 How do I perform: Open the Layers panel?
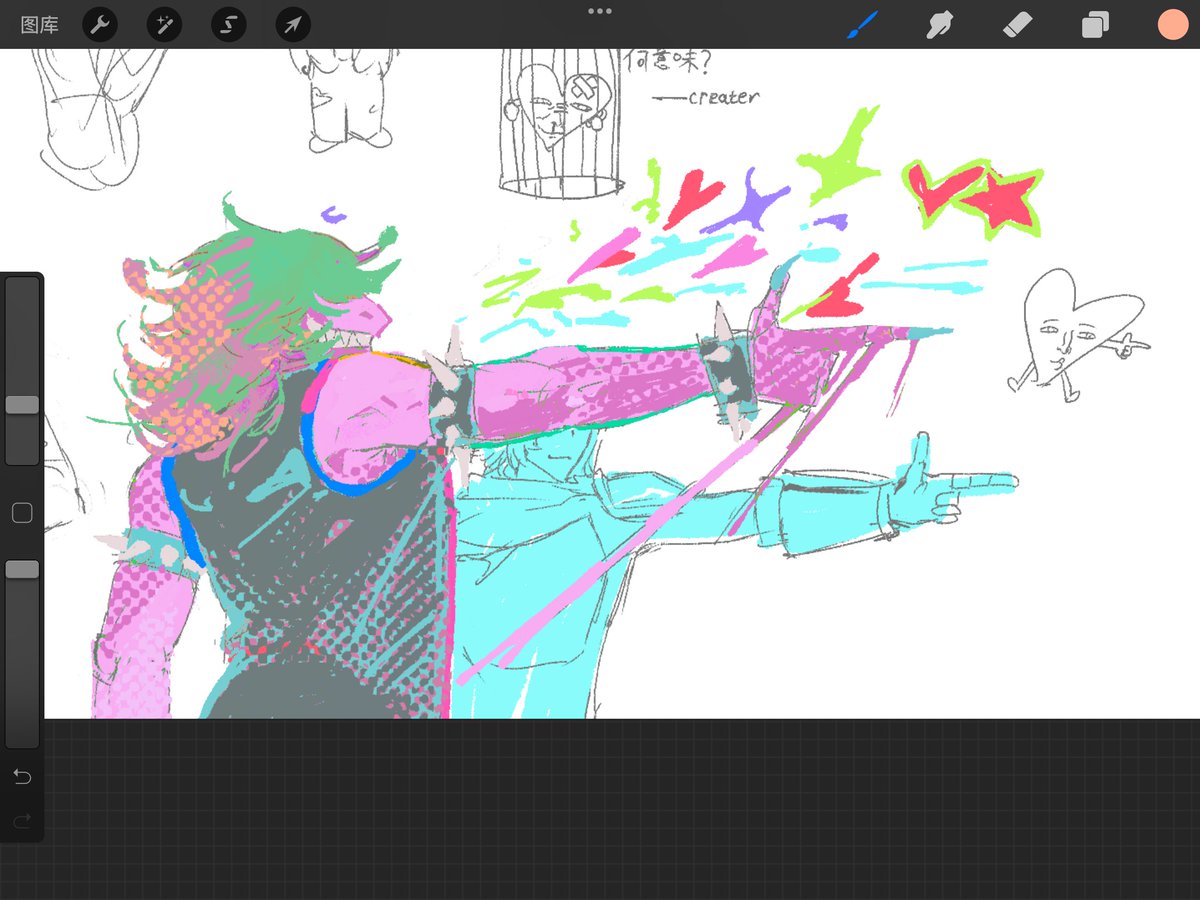point(1095,25)
